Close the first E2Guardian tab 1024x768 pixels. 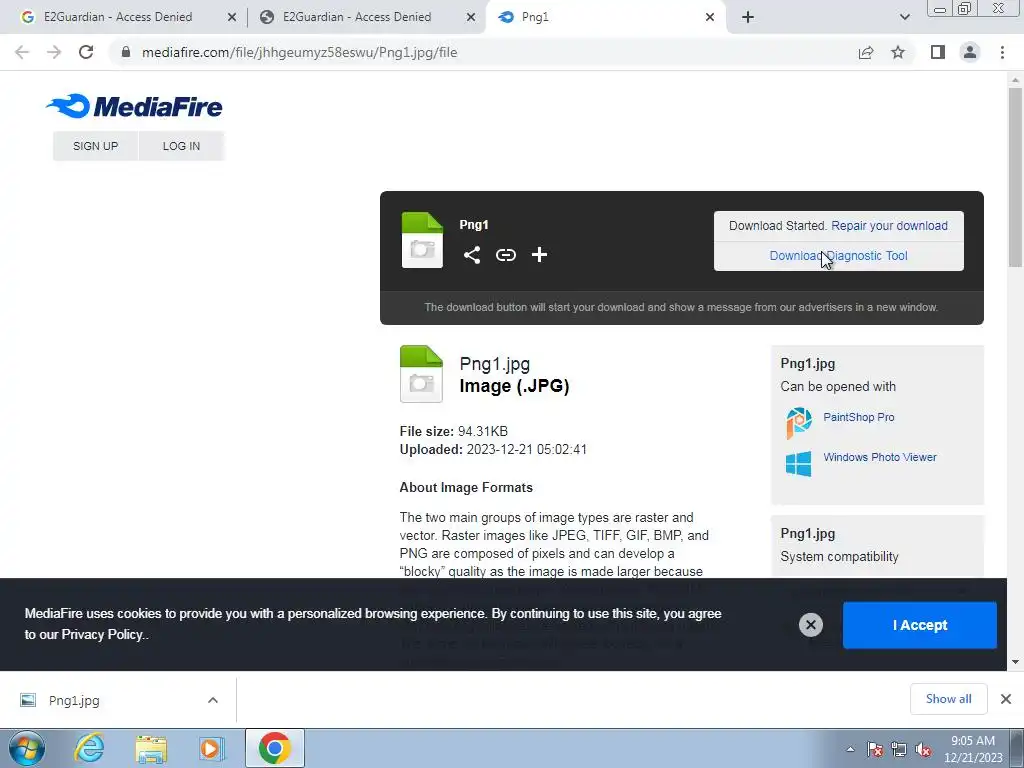point(232,17)
